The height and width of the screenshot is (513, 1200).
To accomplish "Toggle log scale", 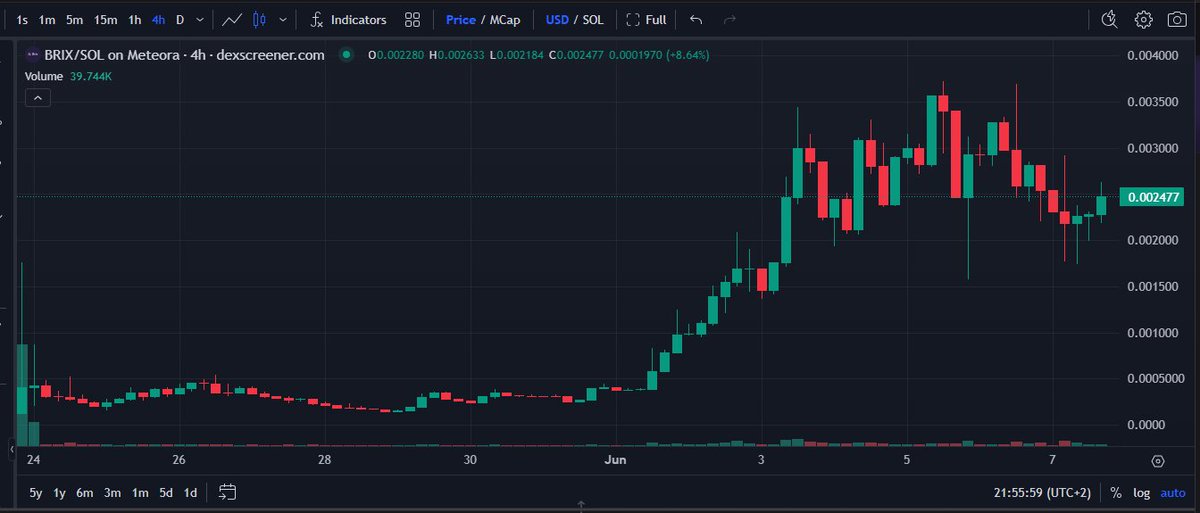I will (1143, 492).
